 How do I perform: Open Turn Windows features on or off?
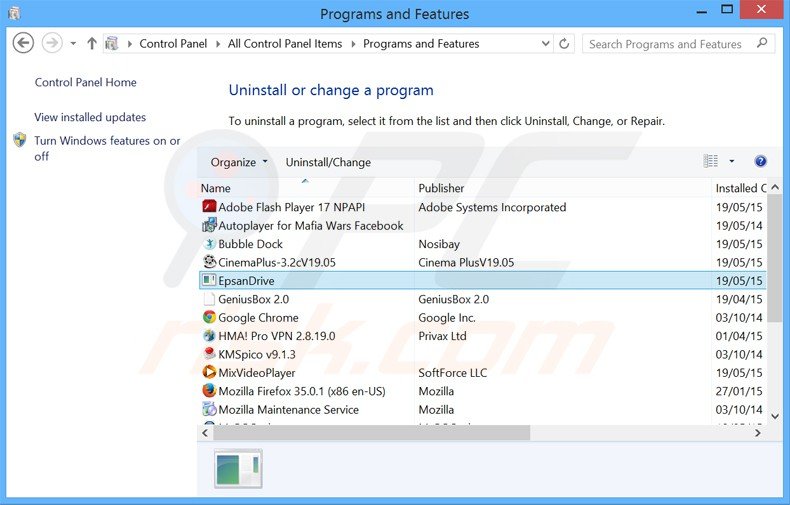coord(107,148)
